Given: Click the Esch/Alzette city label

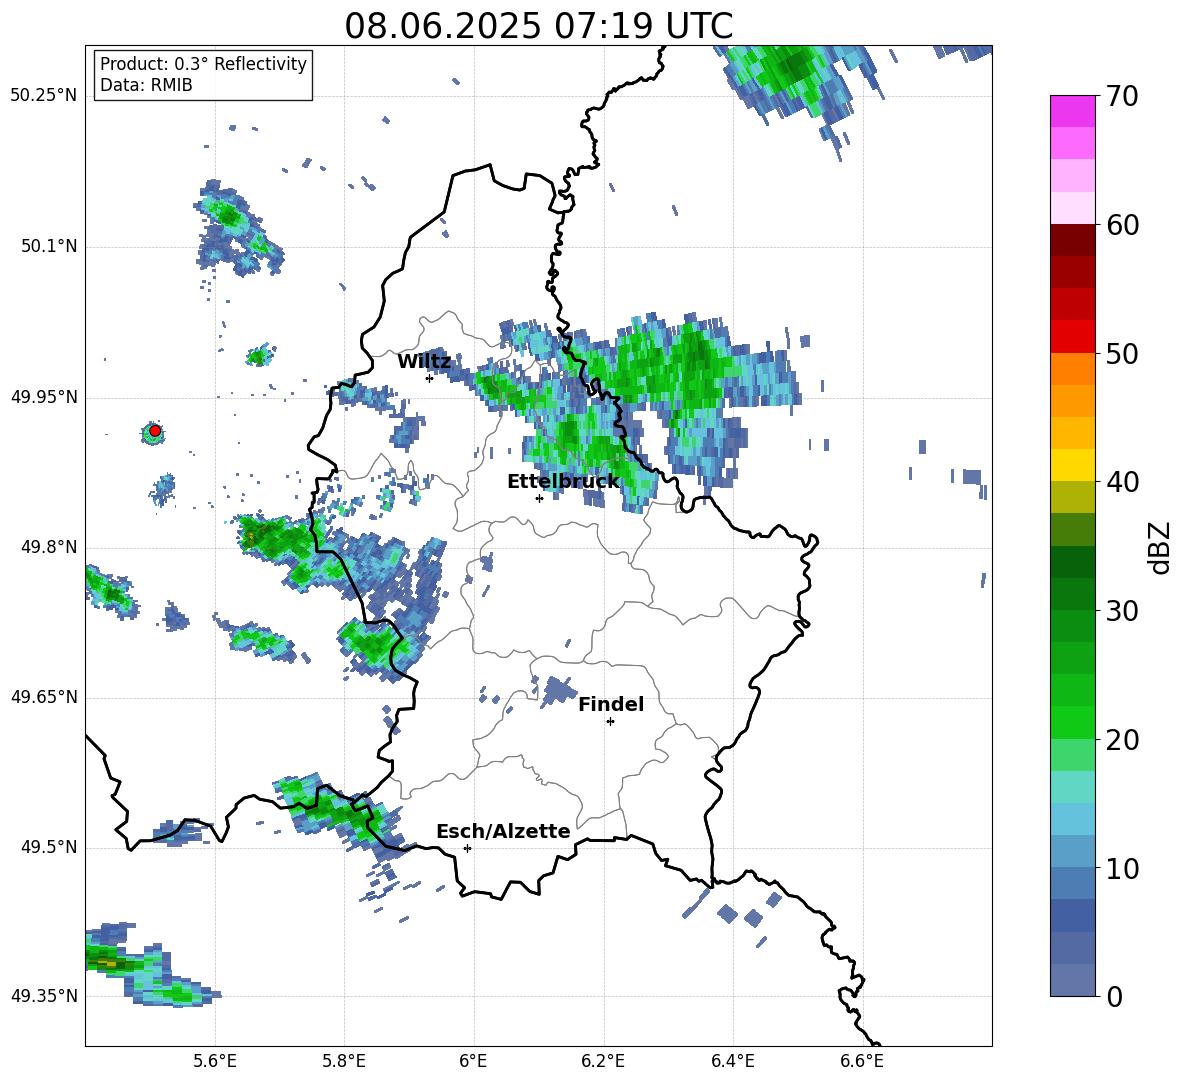Looking at the screenshot, I should click(x=503, y=831).
